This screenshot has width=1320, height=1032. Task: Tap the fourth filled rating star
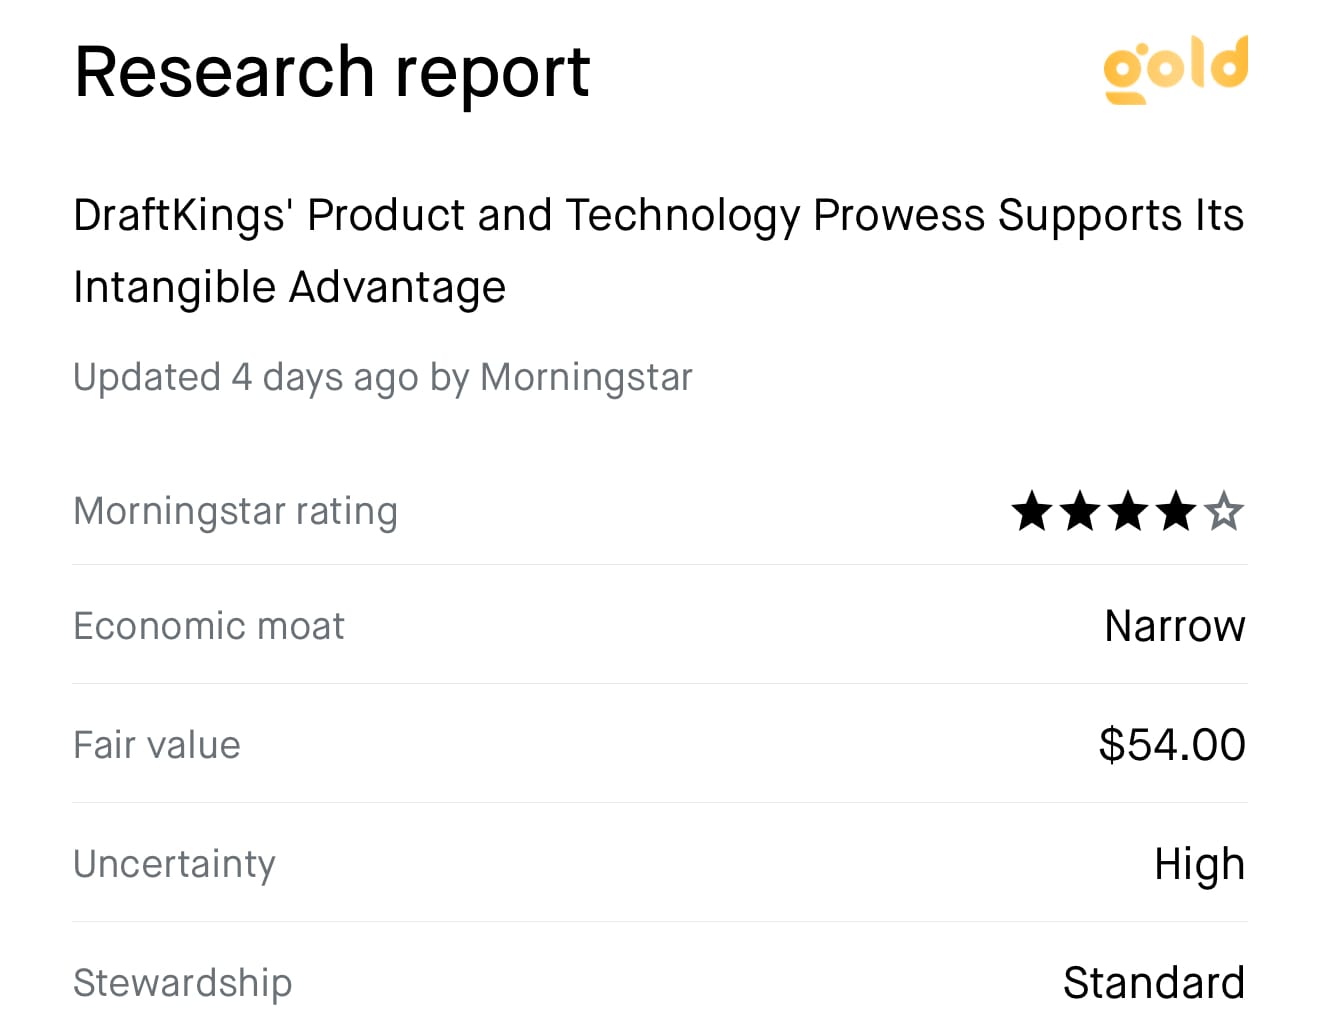pos(1176,511)
